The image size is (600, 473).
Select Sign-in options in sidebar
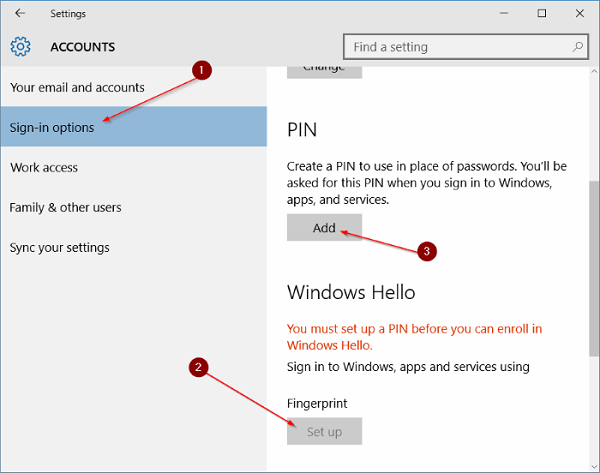(x=52, y=128)
